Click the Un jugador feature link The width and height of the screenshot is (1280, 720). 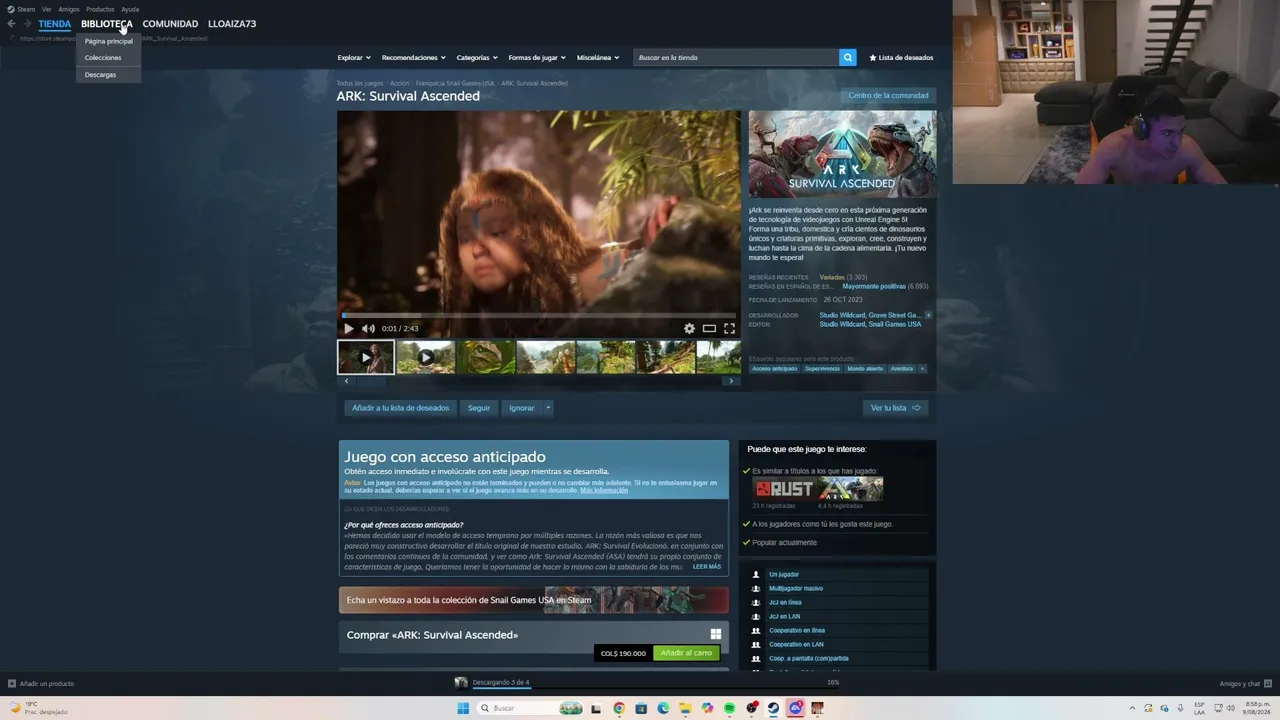[x=784, y=575]
